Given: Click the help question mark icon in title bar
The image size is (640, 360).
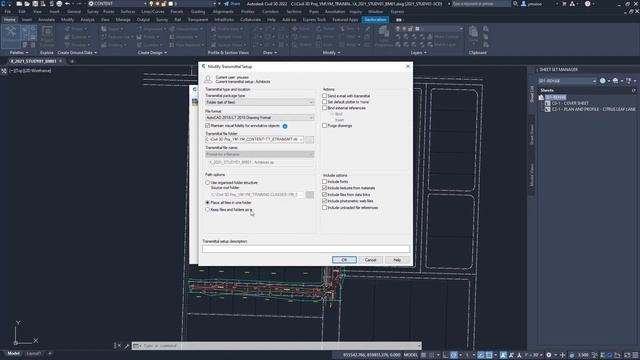Looking at the screenshot, I should (587, 4).
